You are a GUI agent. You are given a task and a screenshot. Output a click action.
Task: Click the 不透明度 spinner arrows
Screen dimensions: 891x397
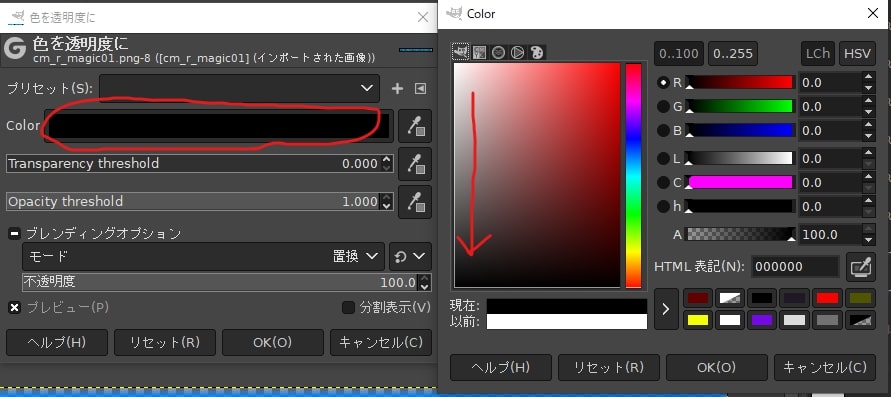pos(424,282)
